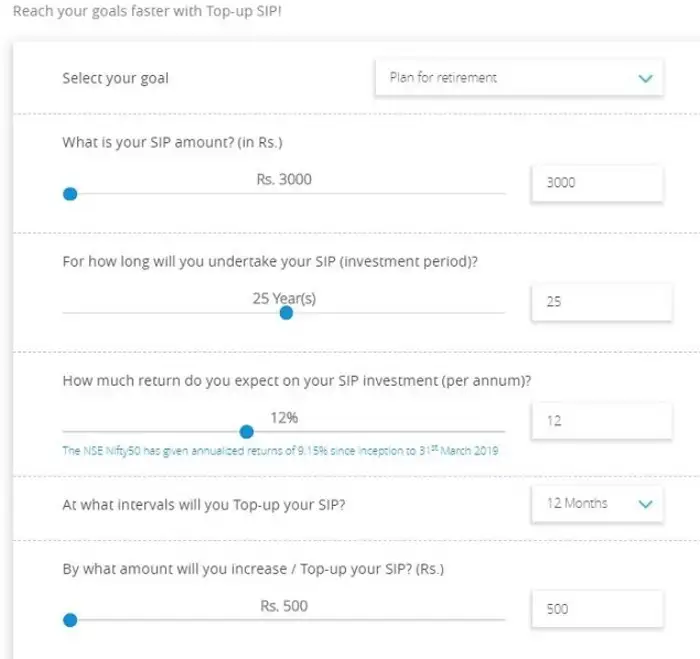700x659 pixels.
Task: Focus the investment period 25 input box
Action: 600,301
